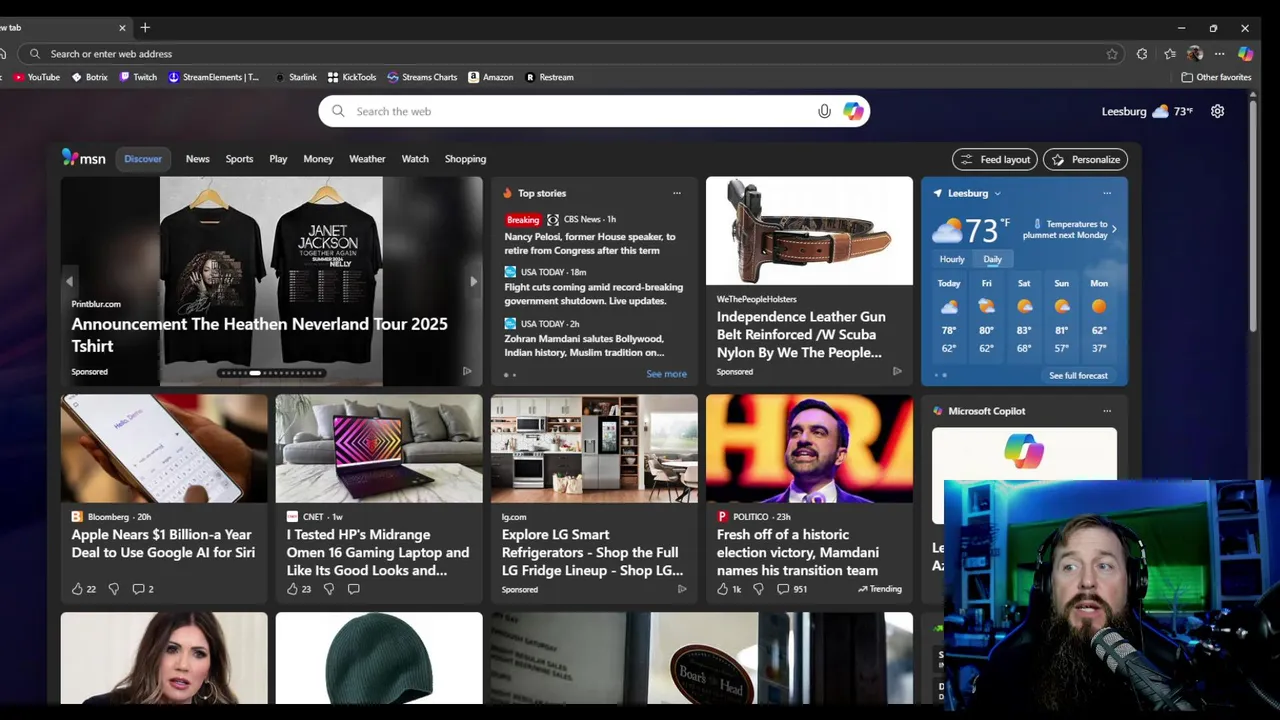The width and height of the screenshot is (1280, 720).
Task: Click See full forecast link
Action: pos(1078,375)
